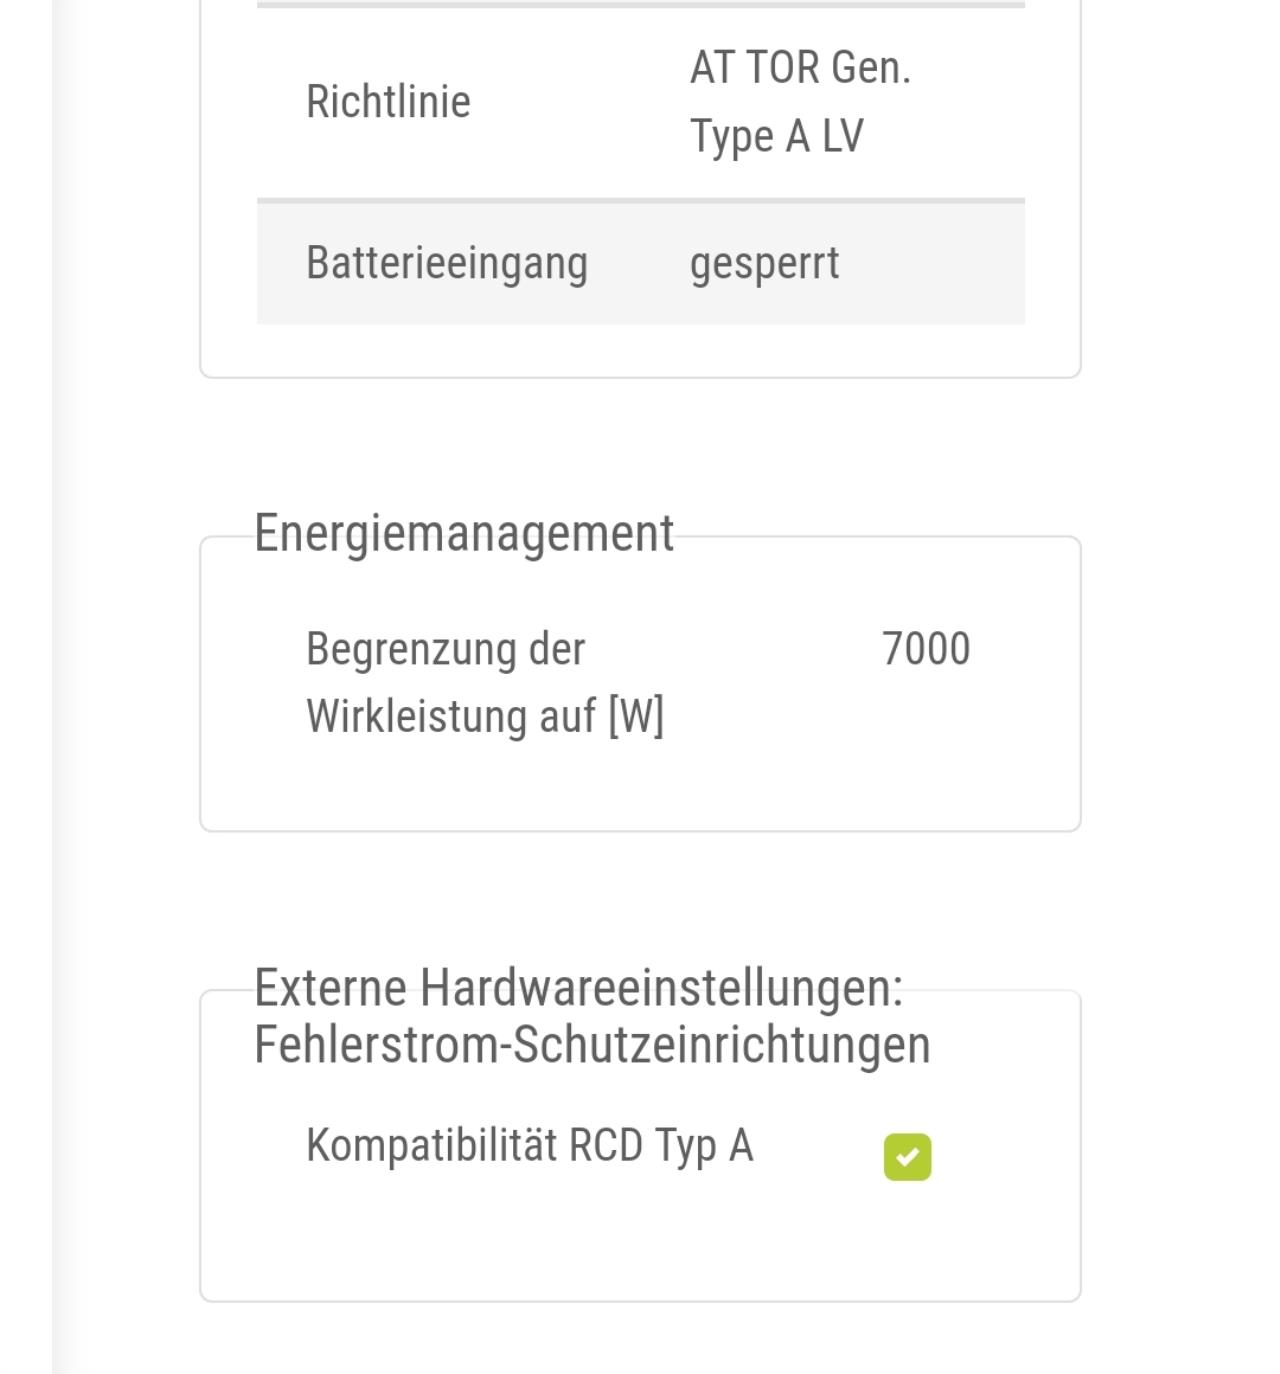This screenshot has width=1280, height=1374.
Task: Click the Fehlerstrom-Schutzeinrichtungen heading line
Action: [x=592, y=1045]
